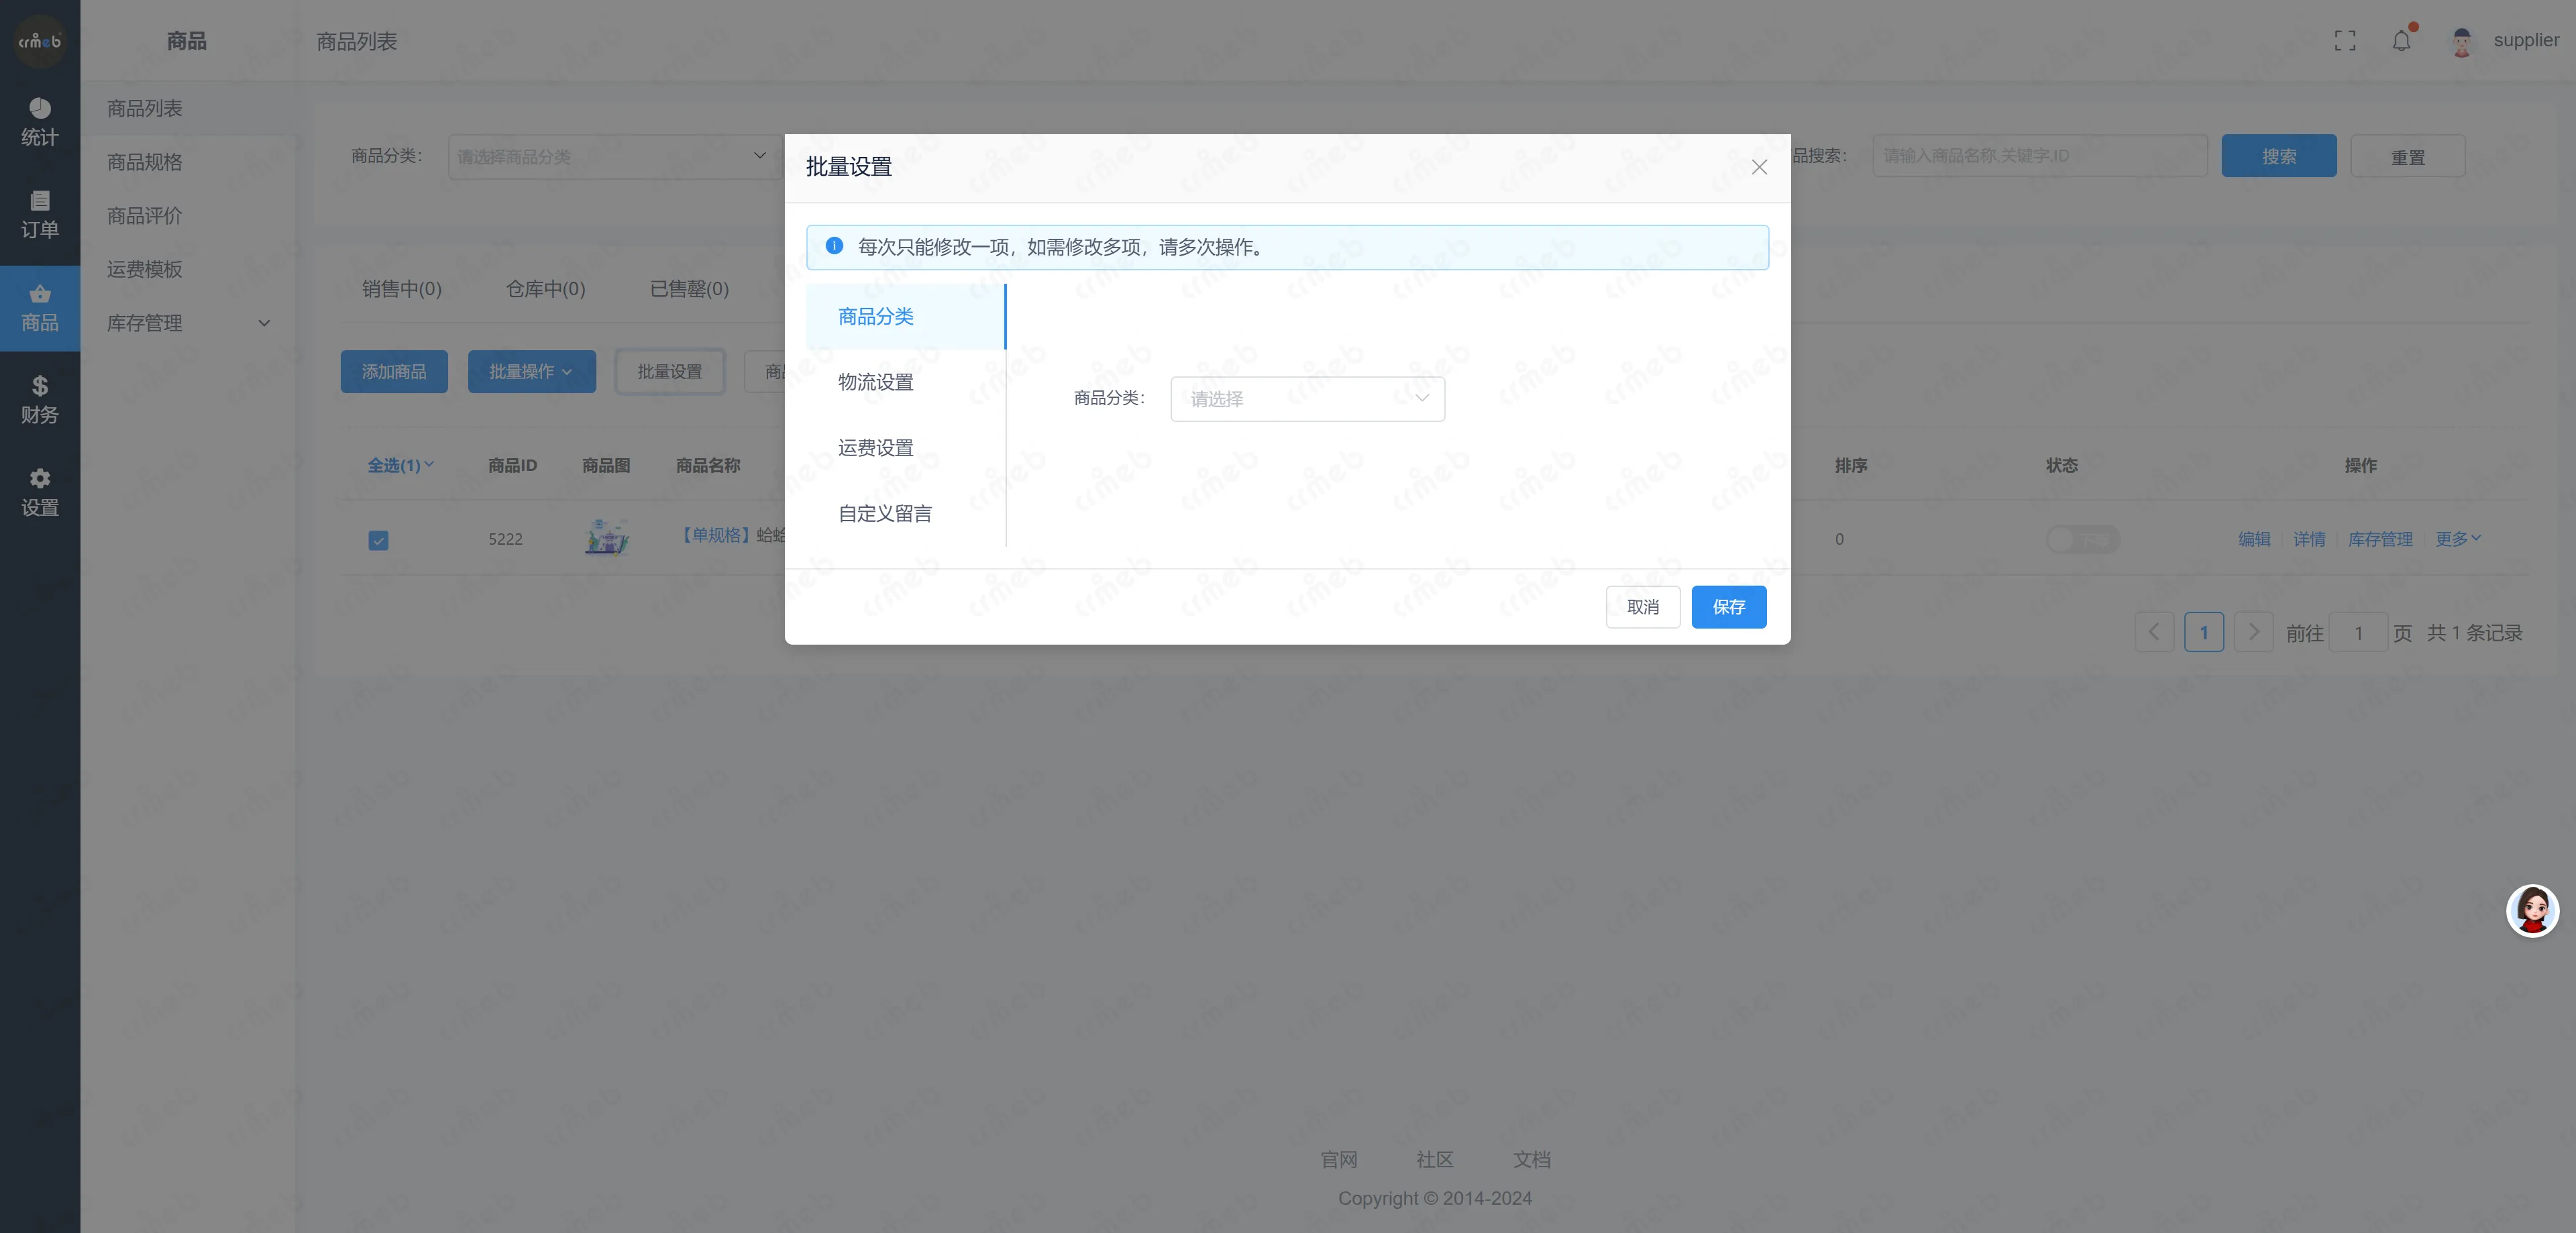Click the 排序 column header
The width and height of the screenshot is (2576, 1233).
[x=1851, y=465]
